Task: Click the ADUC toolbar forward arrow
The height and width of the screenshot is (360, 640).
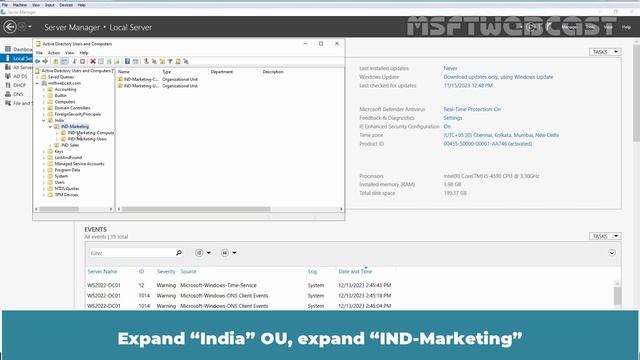Action: [45, 61]
